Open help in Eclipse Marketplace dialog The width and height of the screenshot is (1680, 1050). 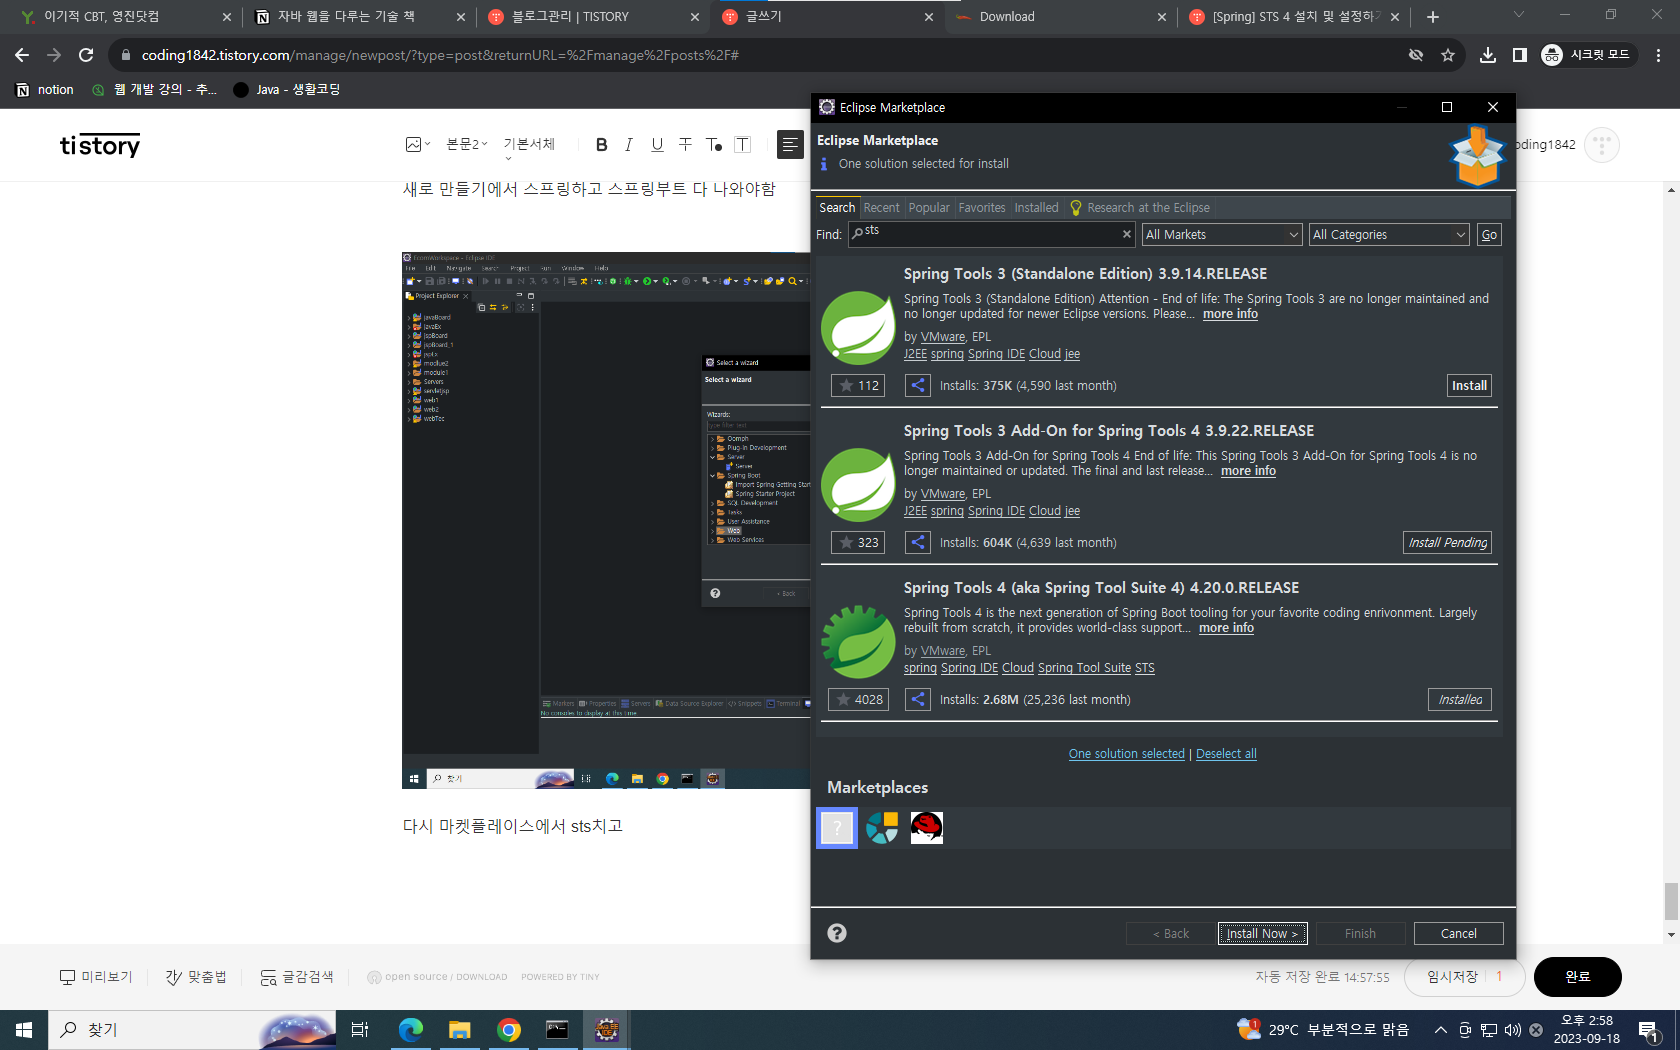pyautogui.click(x=837, y=933)
